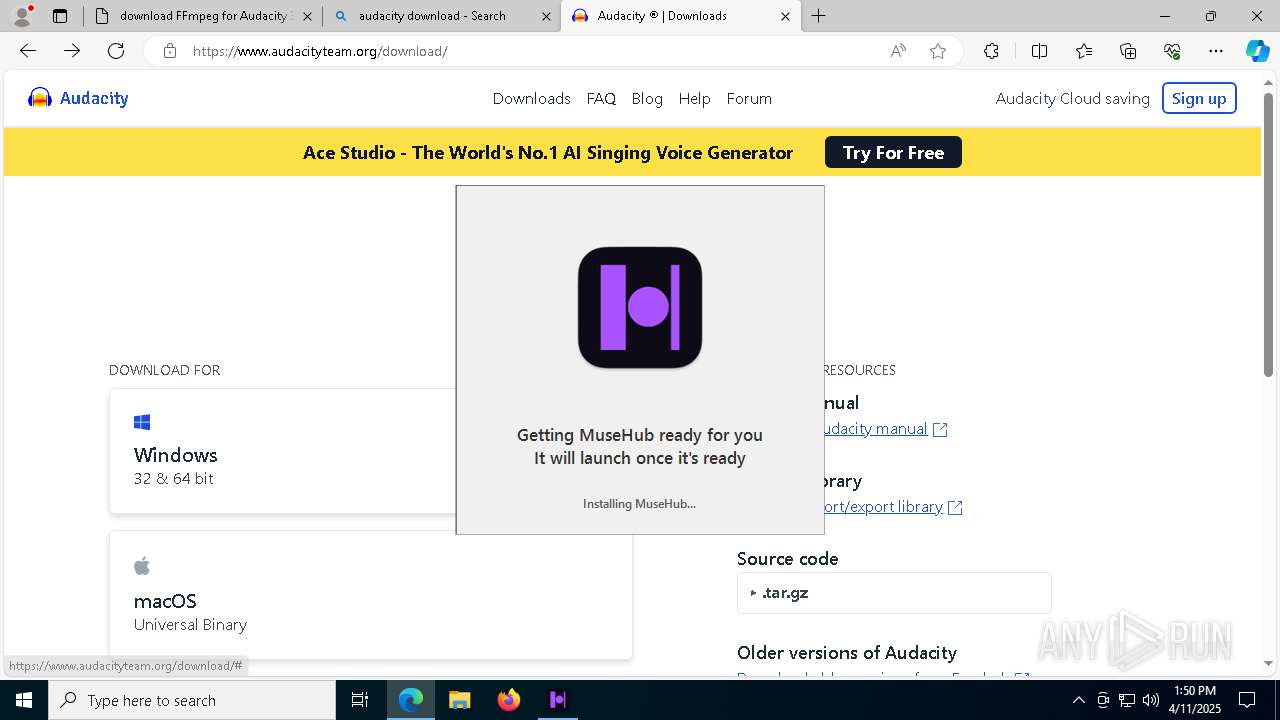Open the Forum nav item
Image resolution: width=1280 pixels, height=720 pixels.
pyautogui.click(x=749, y=98)
